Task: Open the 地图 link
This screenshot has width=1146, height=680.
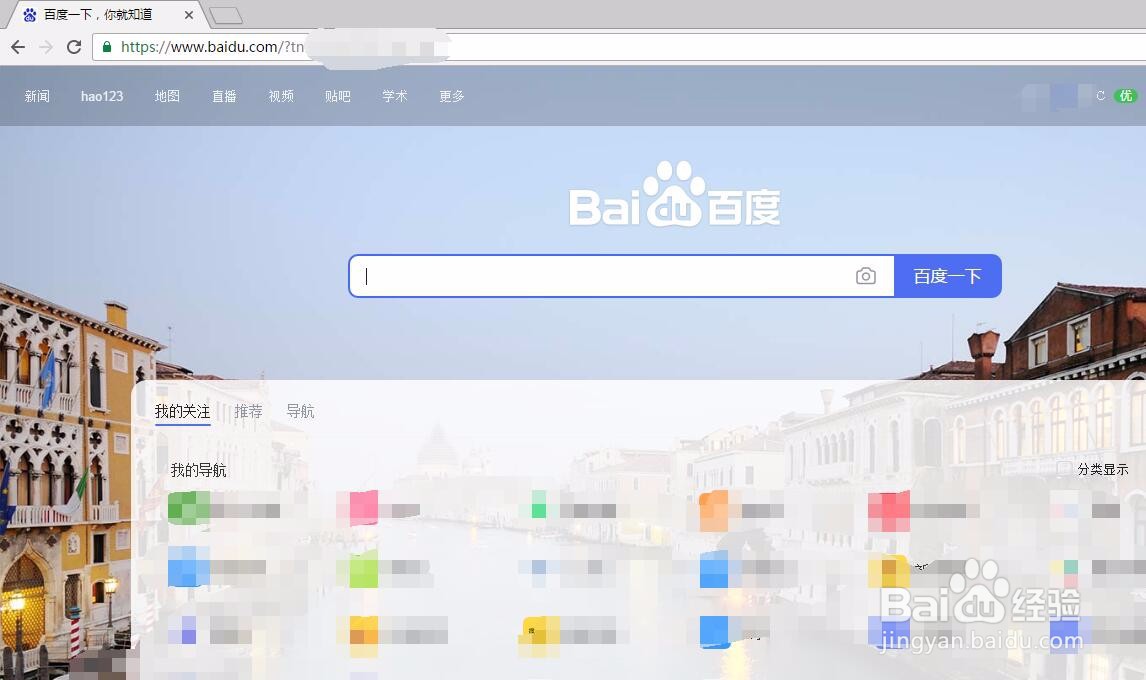Action: pos(167,96)
